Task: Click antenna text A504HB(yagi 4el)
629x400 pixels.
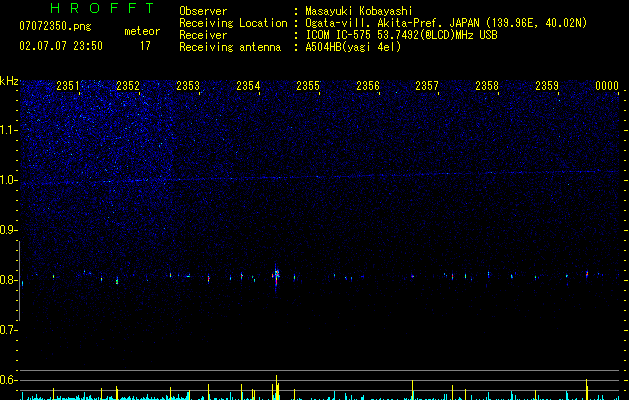Action: [353, 47]
